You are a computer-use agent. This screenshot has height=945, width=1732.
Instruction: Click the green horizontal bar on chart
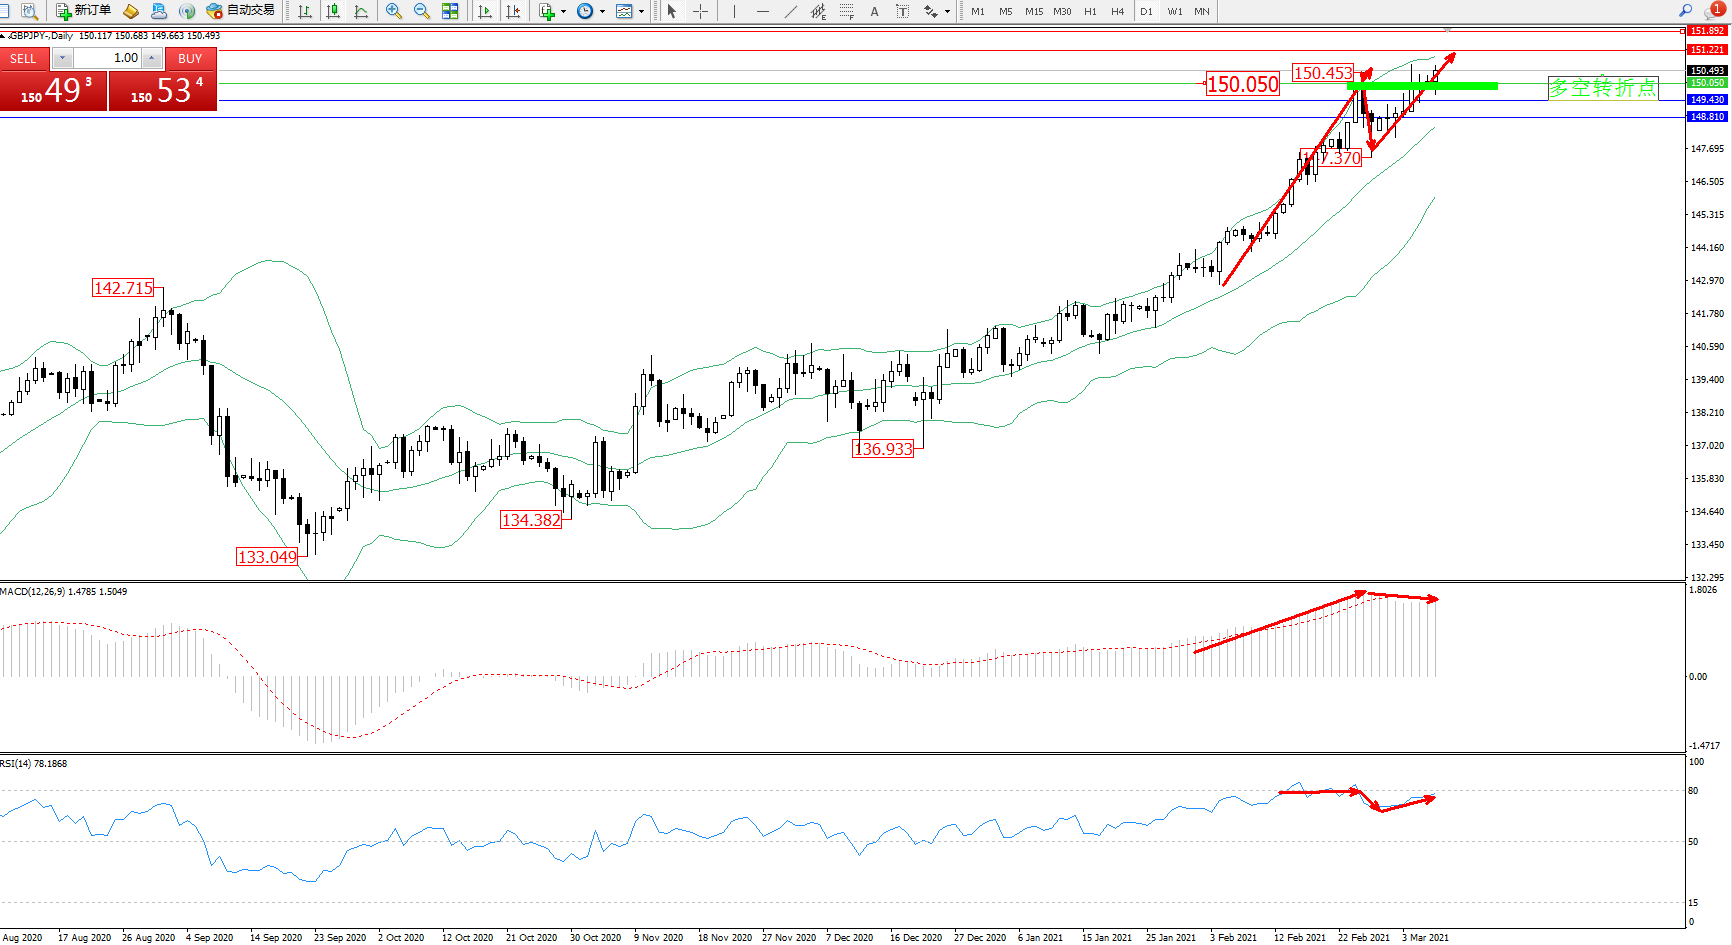1422,86
